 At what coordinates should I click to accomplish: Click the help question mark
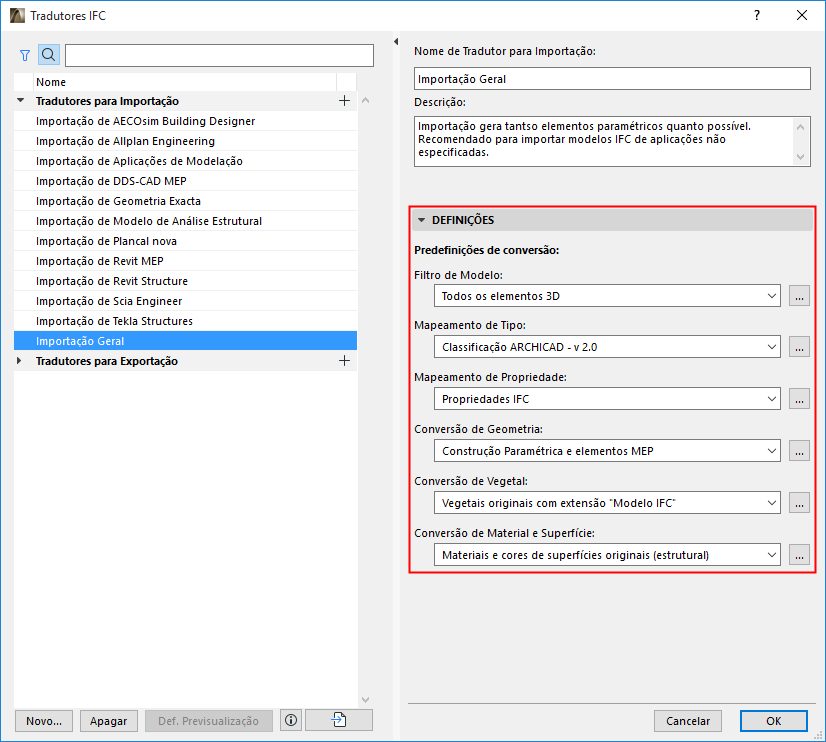pos(757,15)
